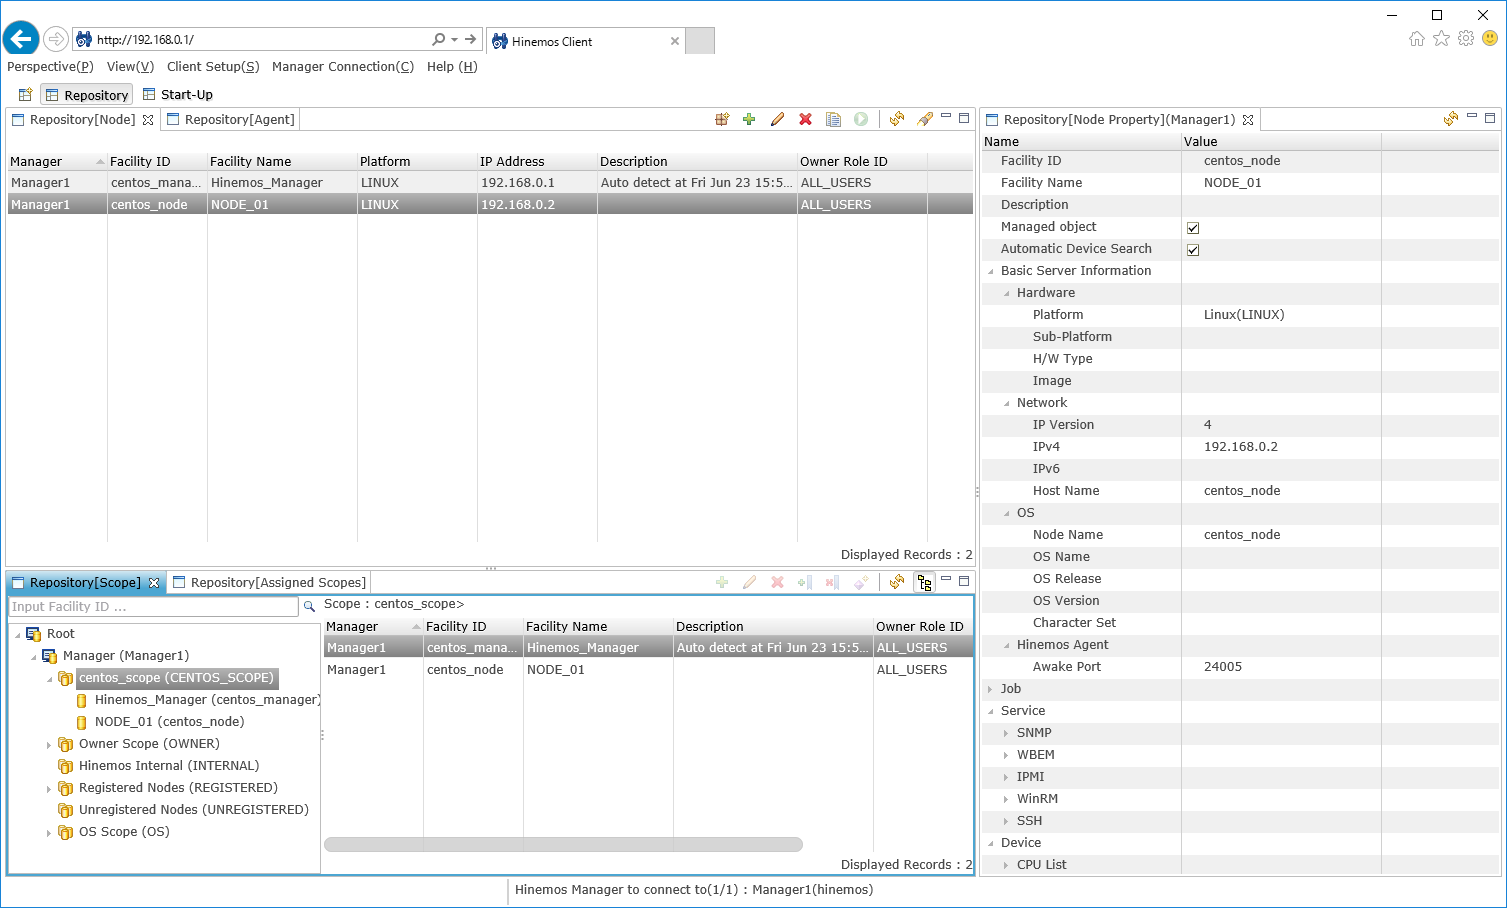This screenshot has height=908, width=1507.
Task: Close the Repository[Node] tab
Action: 148,120
